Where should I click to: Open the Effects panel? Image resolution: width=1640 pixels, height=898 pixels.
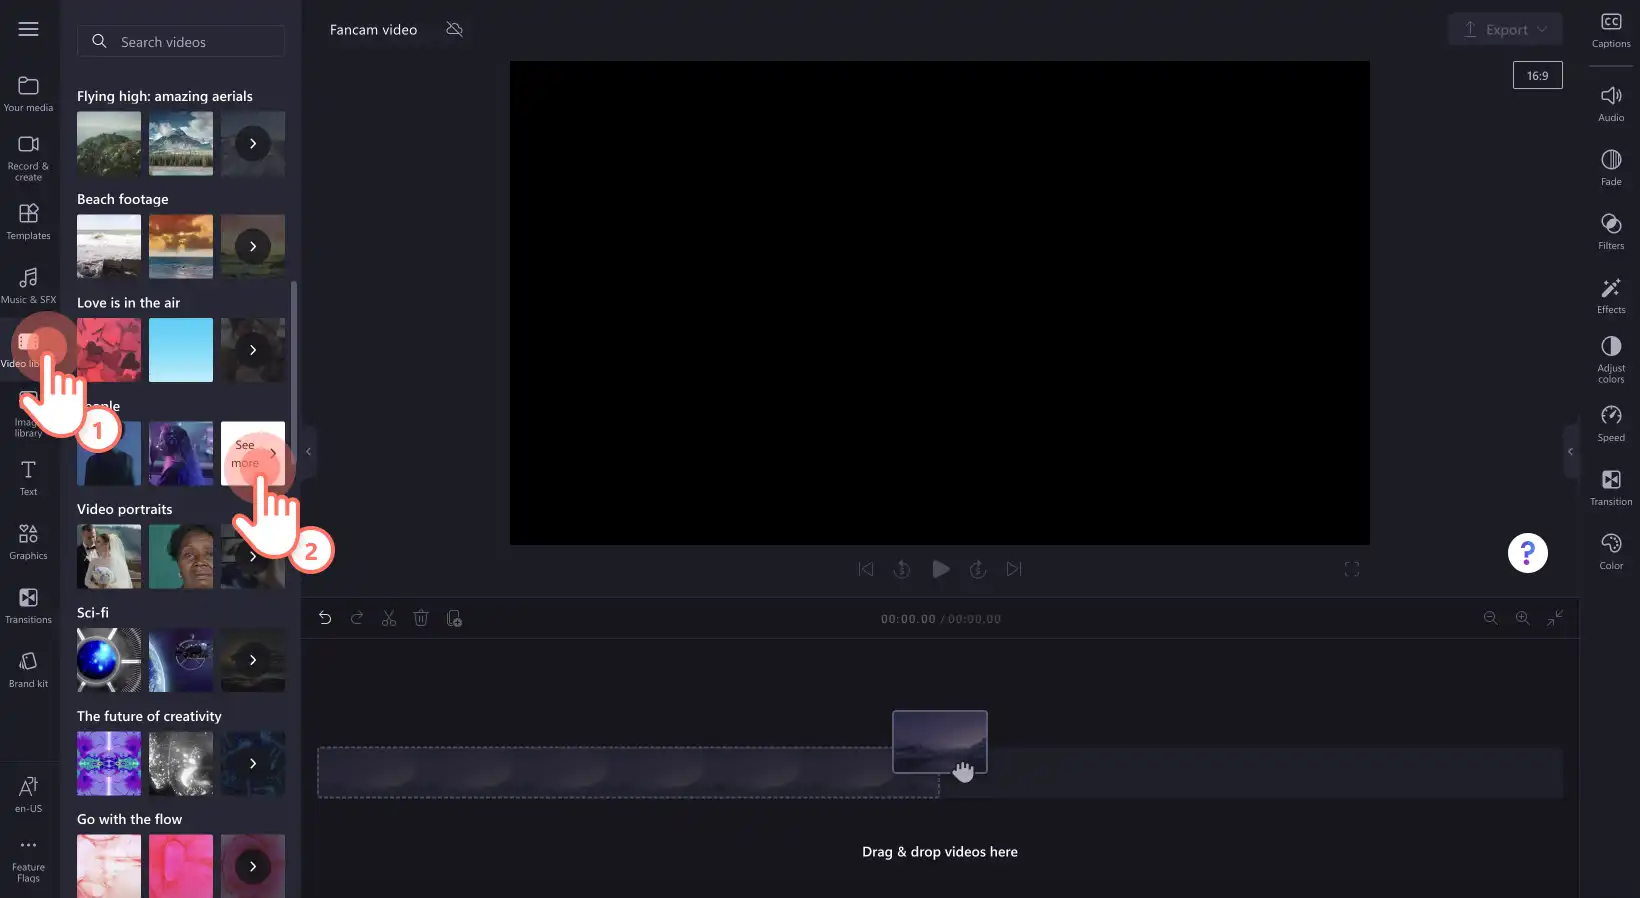1611,296
